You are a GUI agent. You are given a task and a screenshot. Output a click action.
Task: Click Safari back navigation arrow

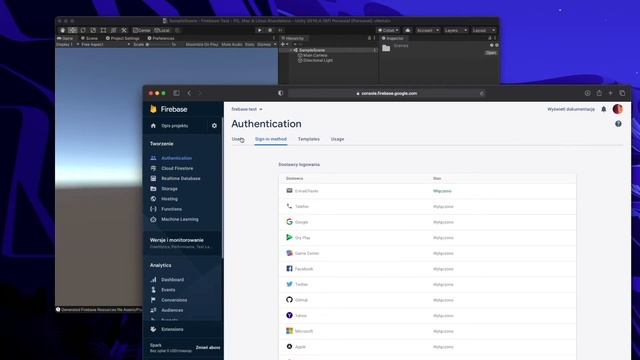click(189, 93)
